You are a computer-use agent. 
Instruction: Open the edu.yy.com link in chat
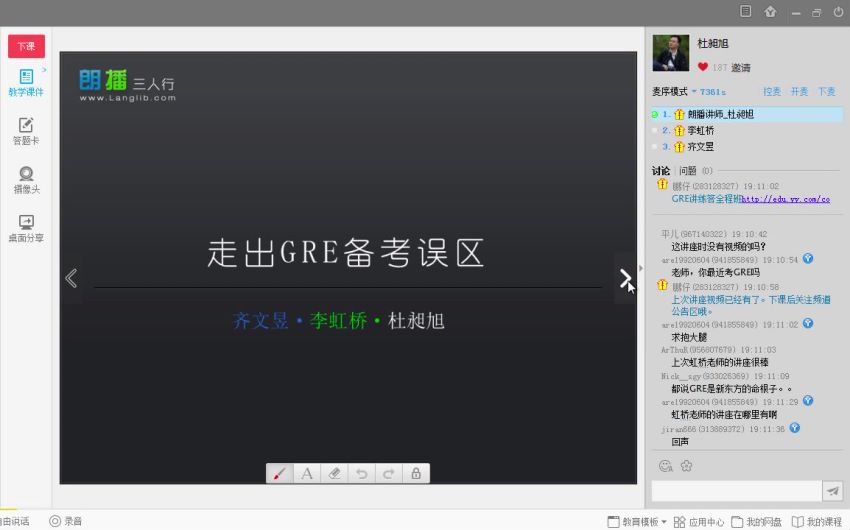tap(785, 199)
